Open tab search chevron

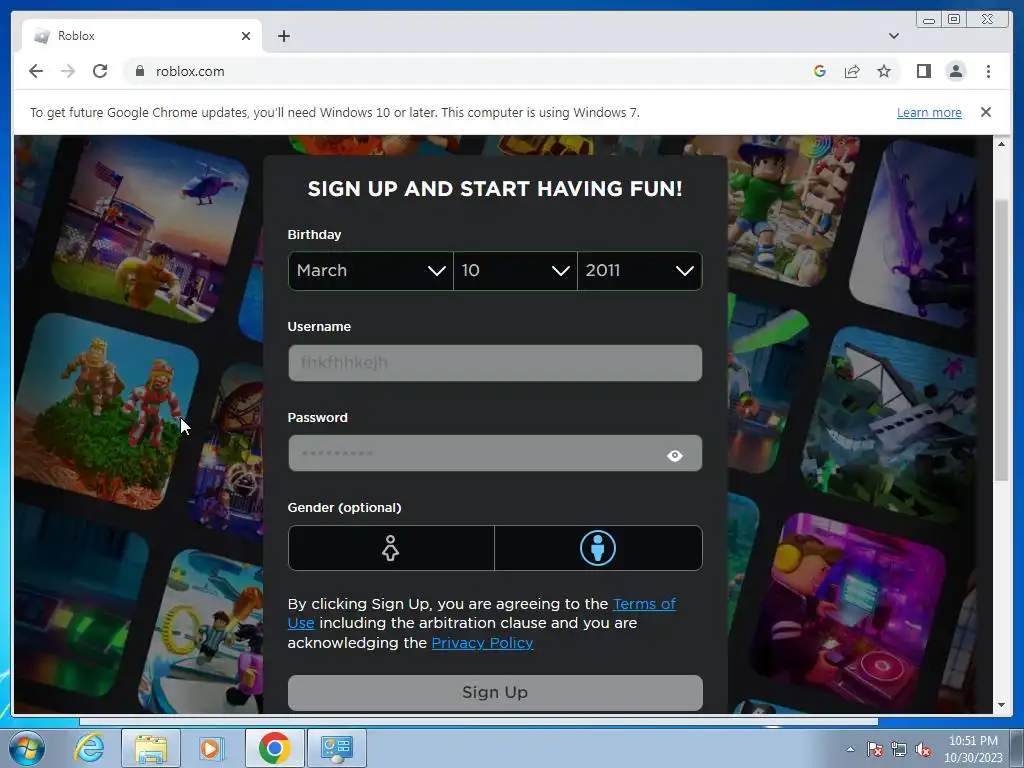coord(893,36)
